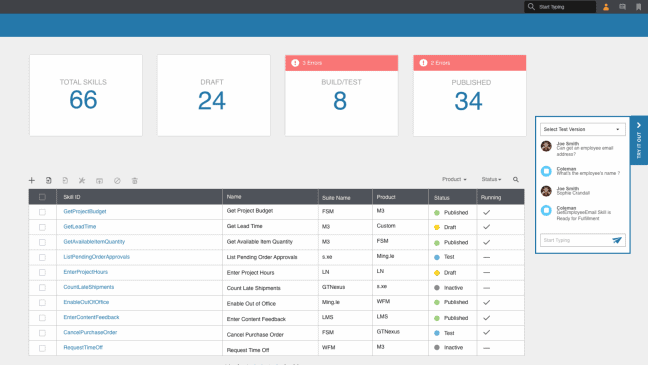648x365 pixels.
Task: Check the GetLeadTime row checkbox
Action: tap(42, 227)
